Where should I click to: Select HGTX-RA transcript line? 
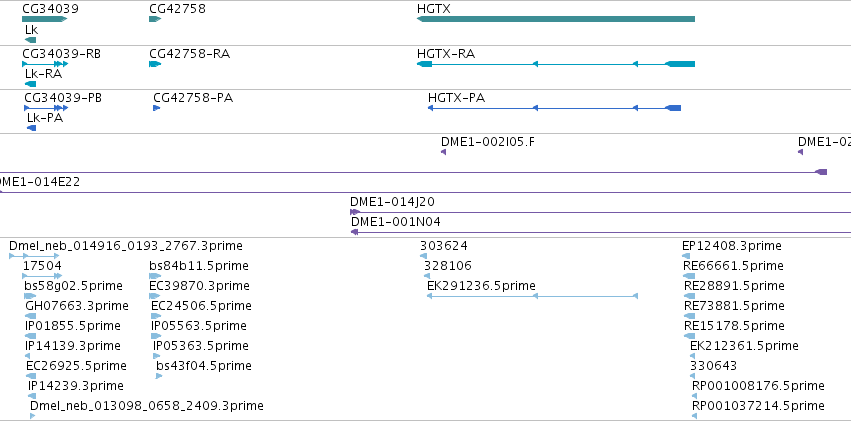click(x=556, y=64)
